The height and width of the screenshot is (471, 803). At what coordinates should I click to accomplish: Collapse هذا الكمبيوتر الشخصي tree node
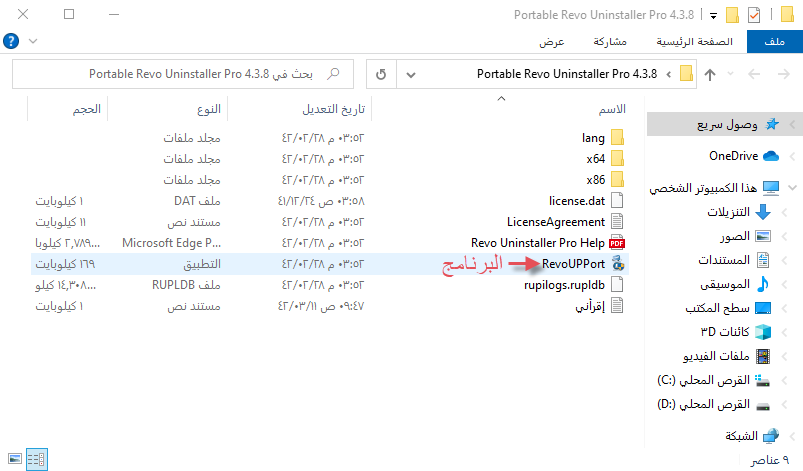coord(792,188)
